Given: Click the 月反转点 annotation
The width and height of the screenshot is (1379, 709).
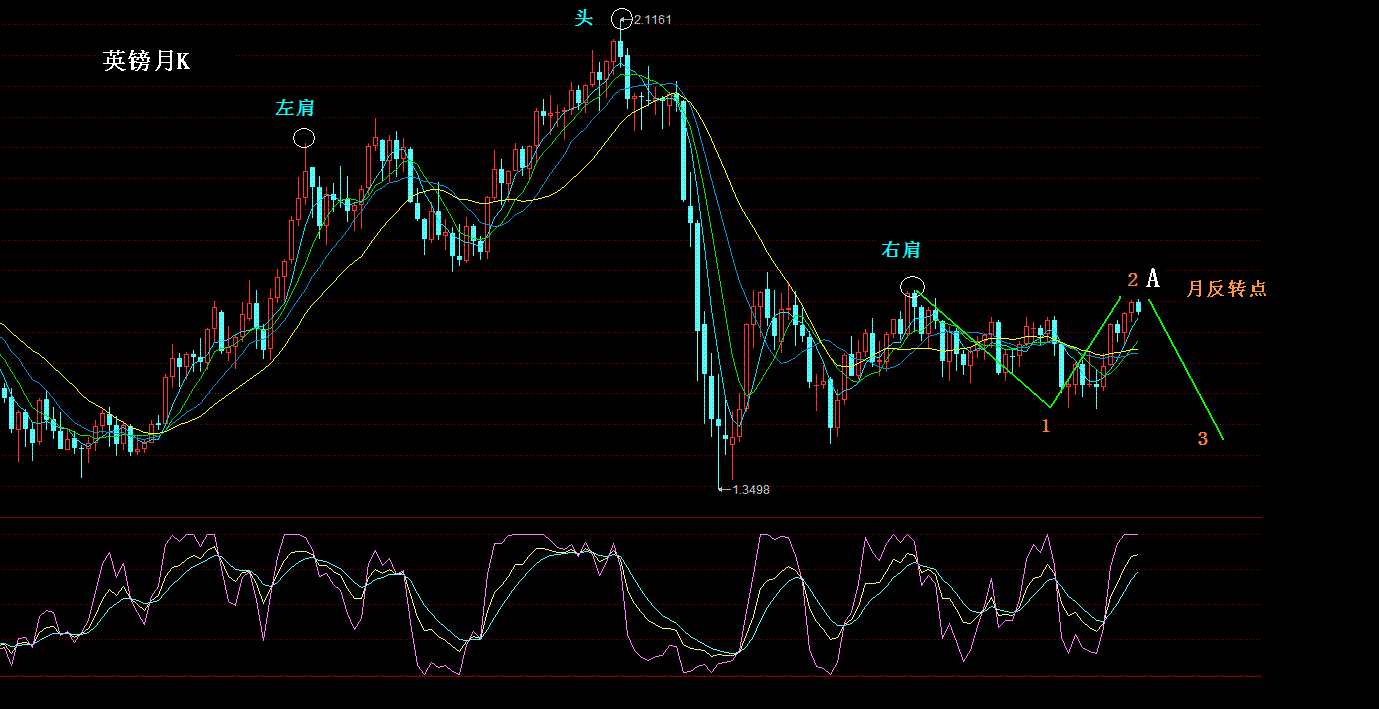Looking at the screenshot, I should tap(1226, 289).
